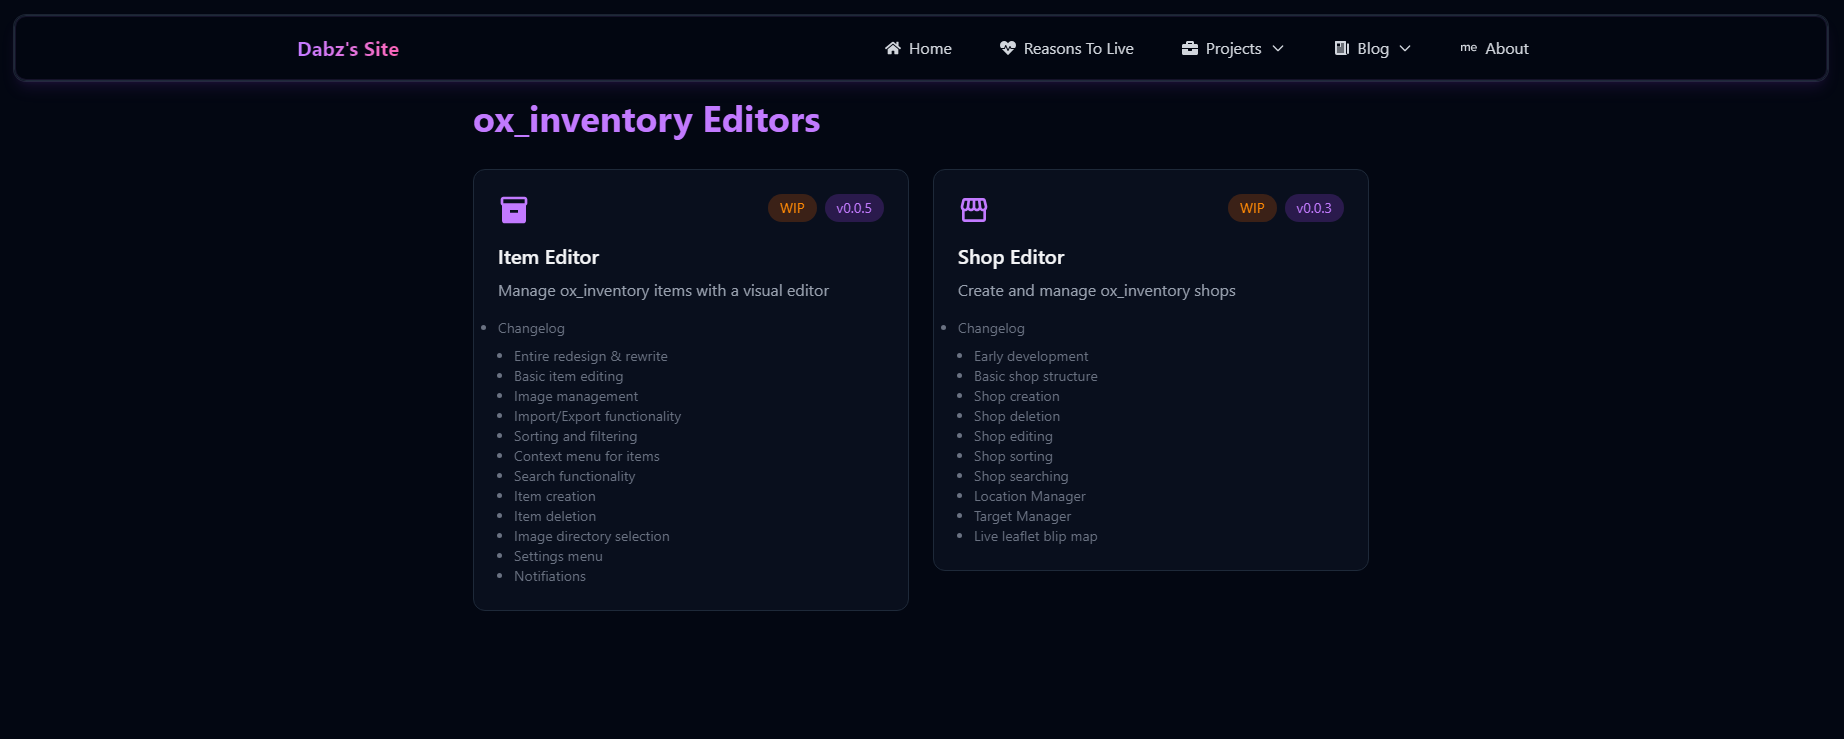Click 'Item deletion' entry
The height and width of the screenshot is (739, 1844).
pos(555,516)
